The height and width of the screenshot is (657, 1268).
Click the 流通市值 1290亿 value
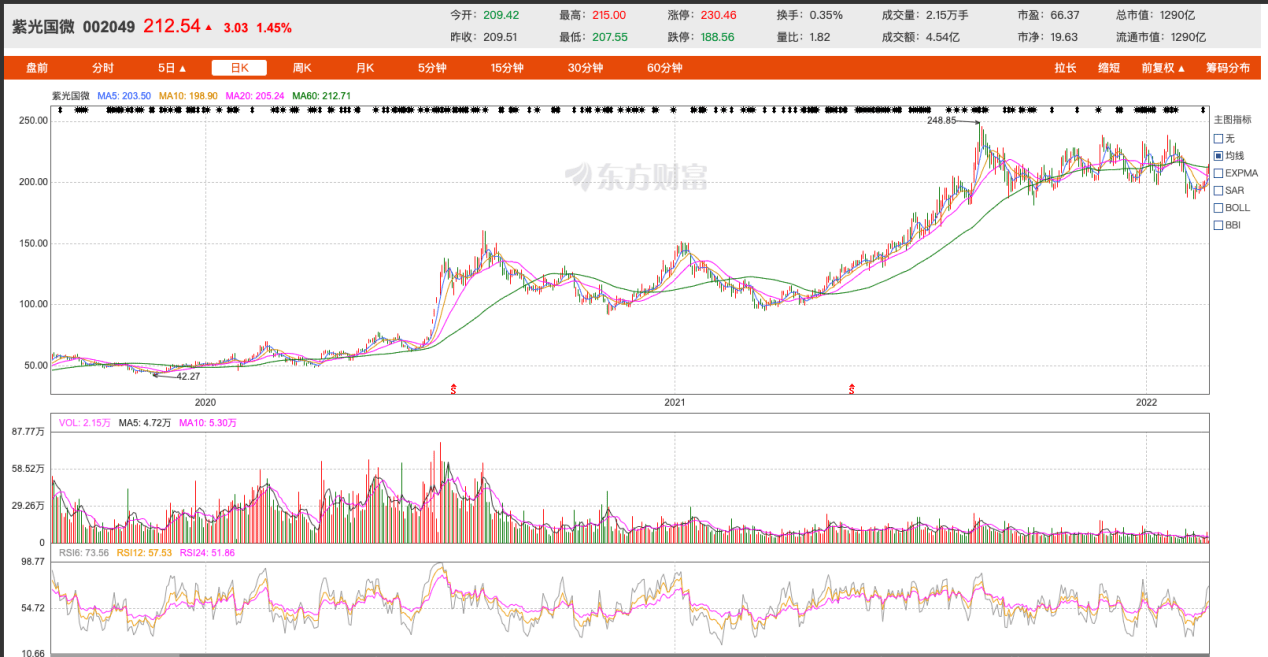click(x=1188, y=37)
